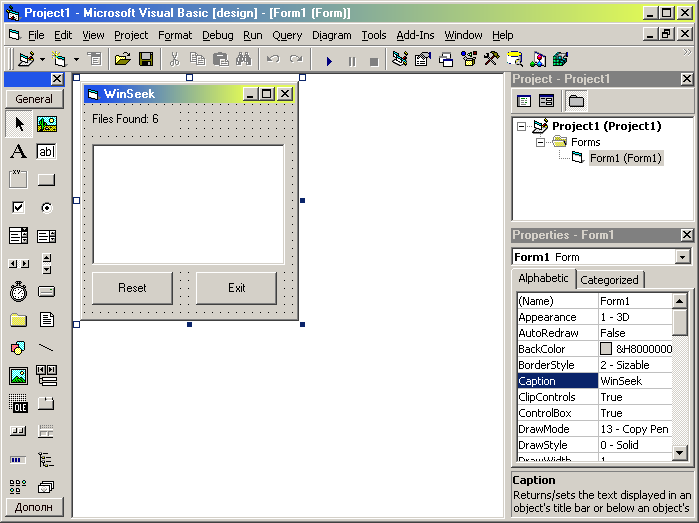Open the Data View Window icon
Viewport: 699px width, 523px height.
515,59
